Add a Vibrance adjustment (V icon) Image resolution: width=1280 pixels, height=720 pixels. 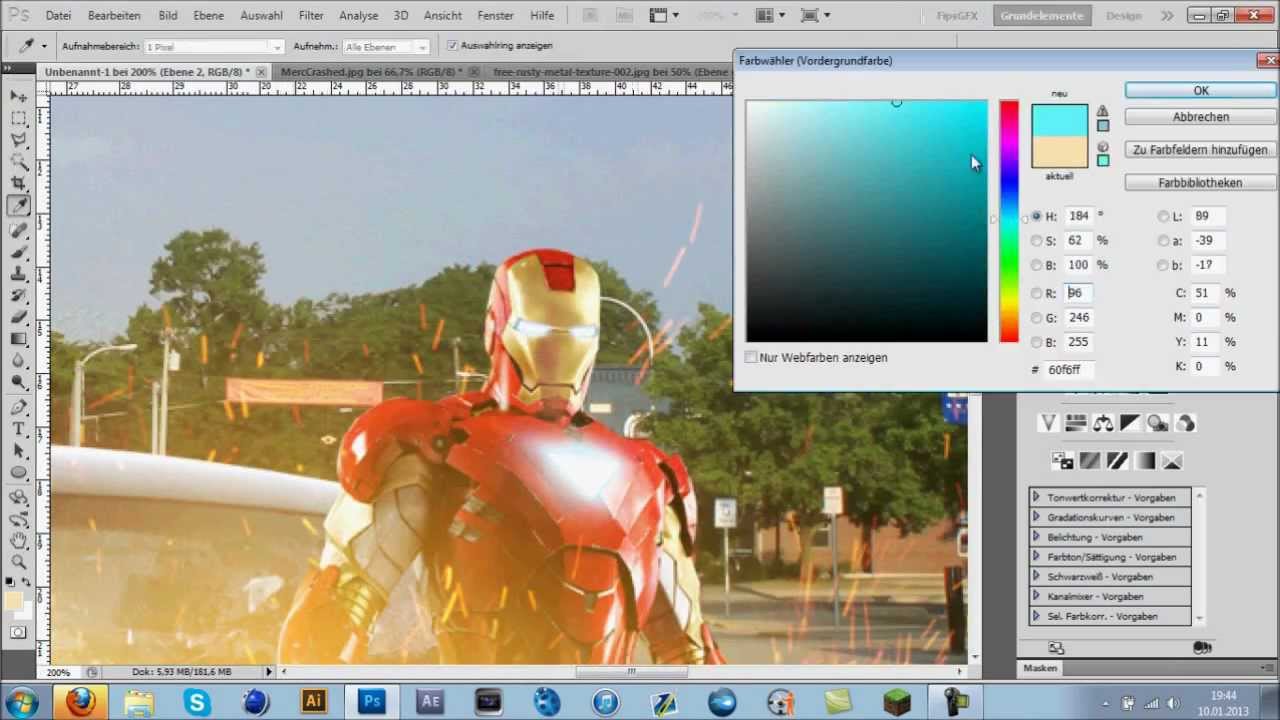coord(1048,423)
